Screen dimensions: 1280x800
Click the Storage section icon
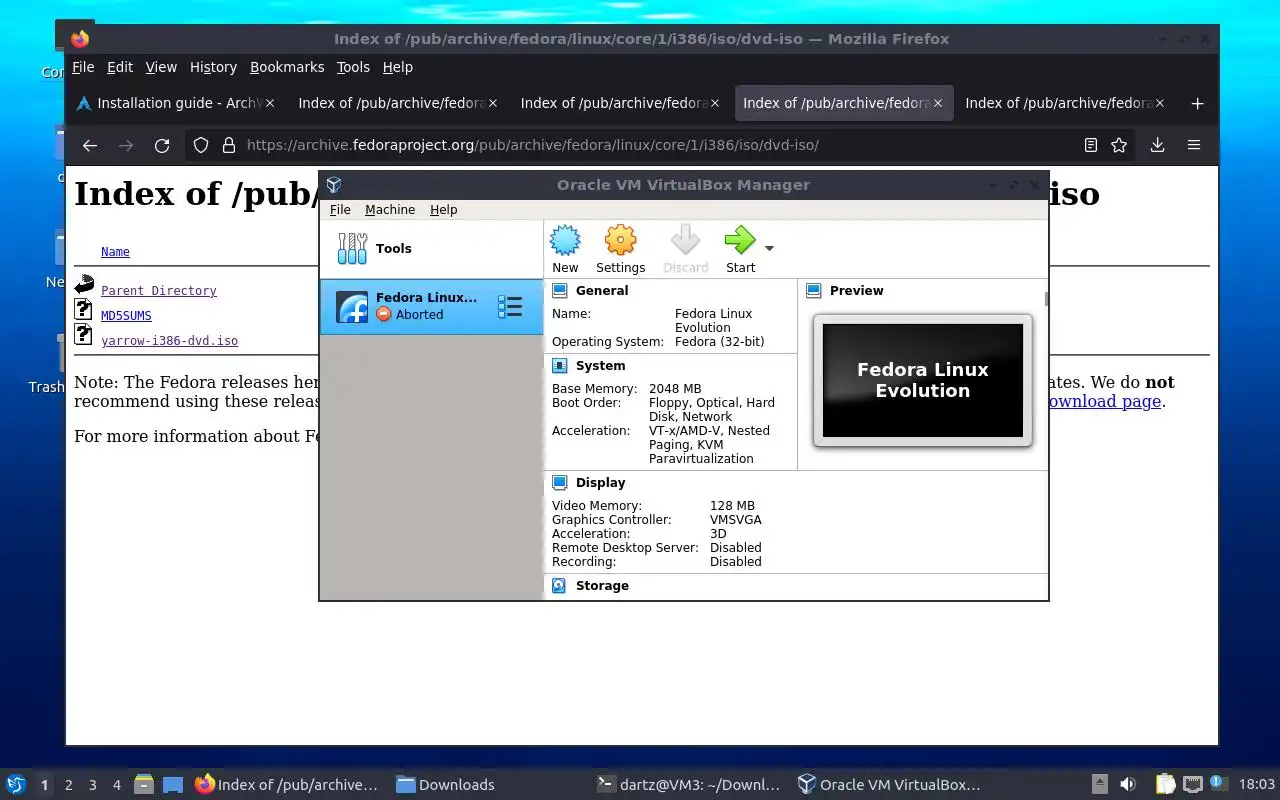560,586
